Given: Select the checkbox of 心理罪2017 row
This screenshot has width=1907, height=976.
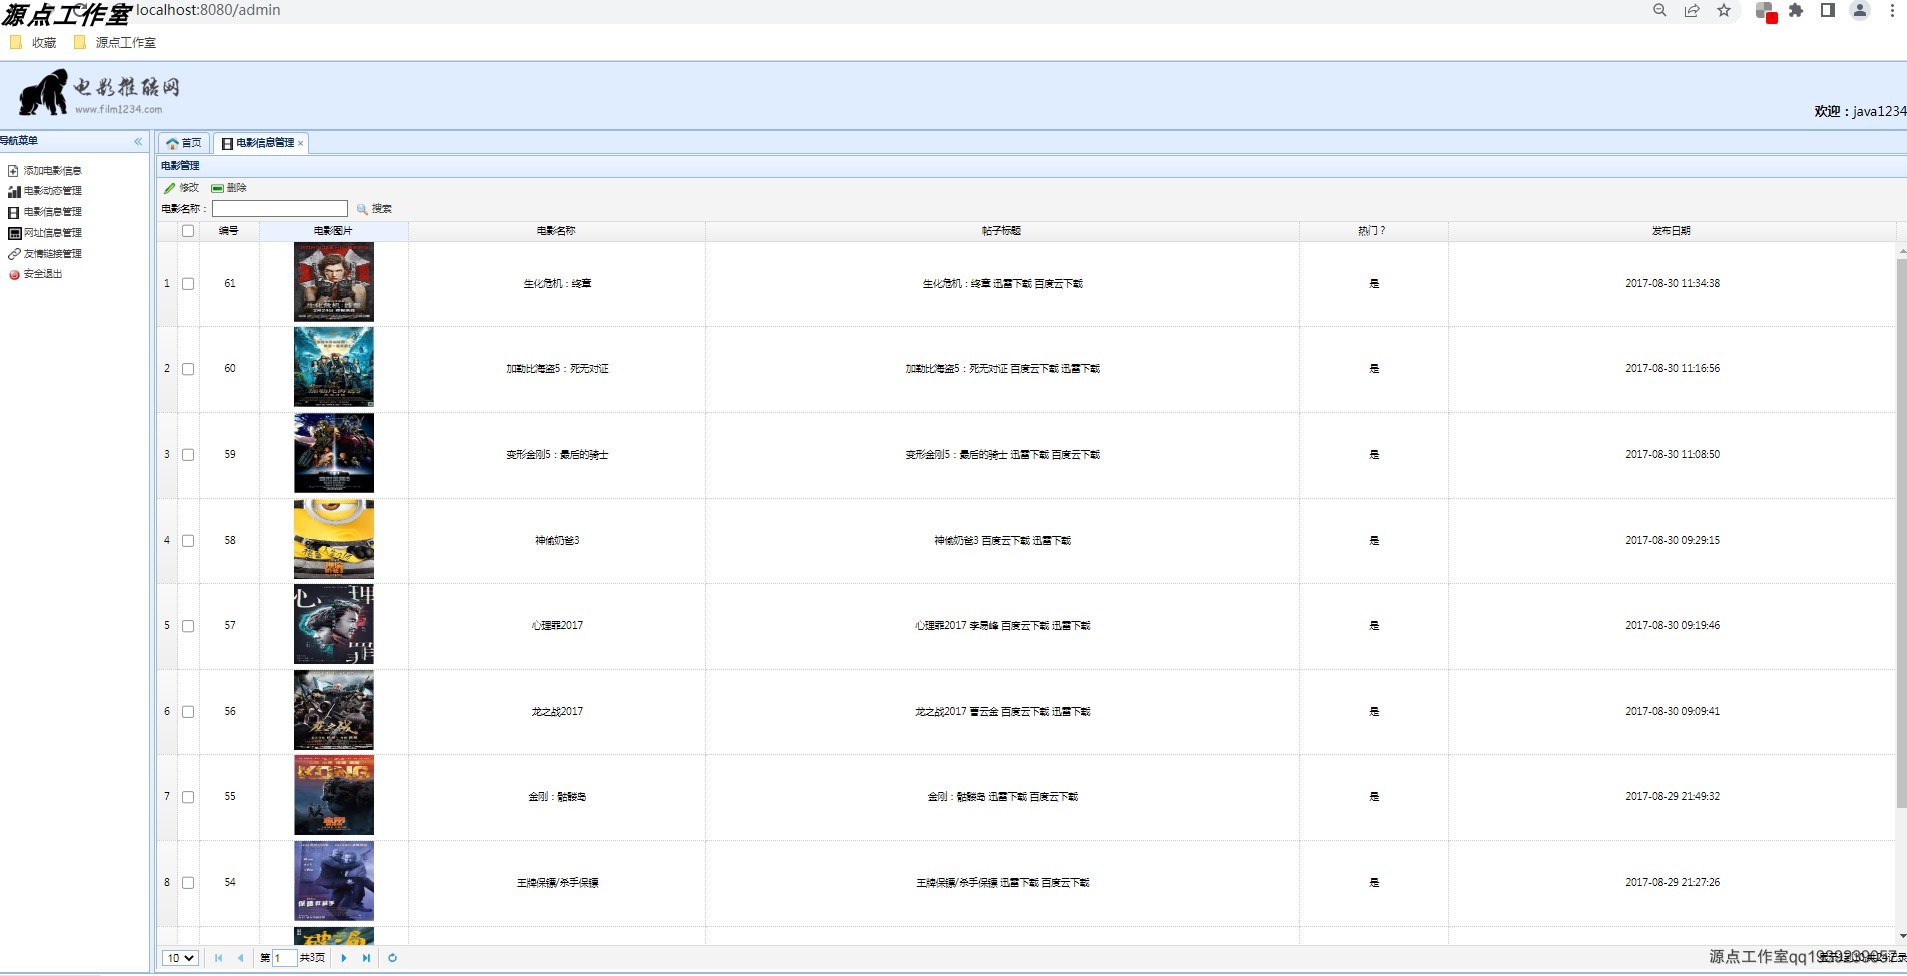Looking at the screenshot, I should pos(189,625).
